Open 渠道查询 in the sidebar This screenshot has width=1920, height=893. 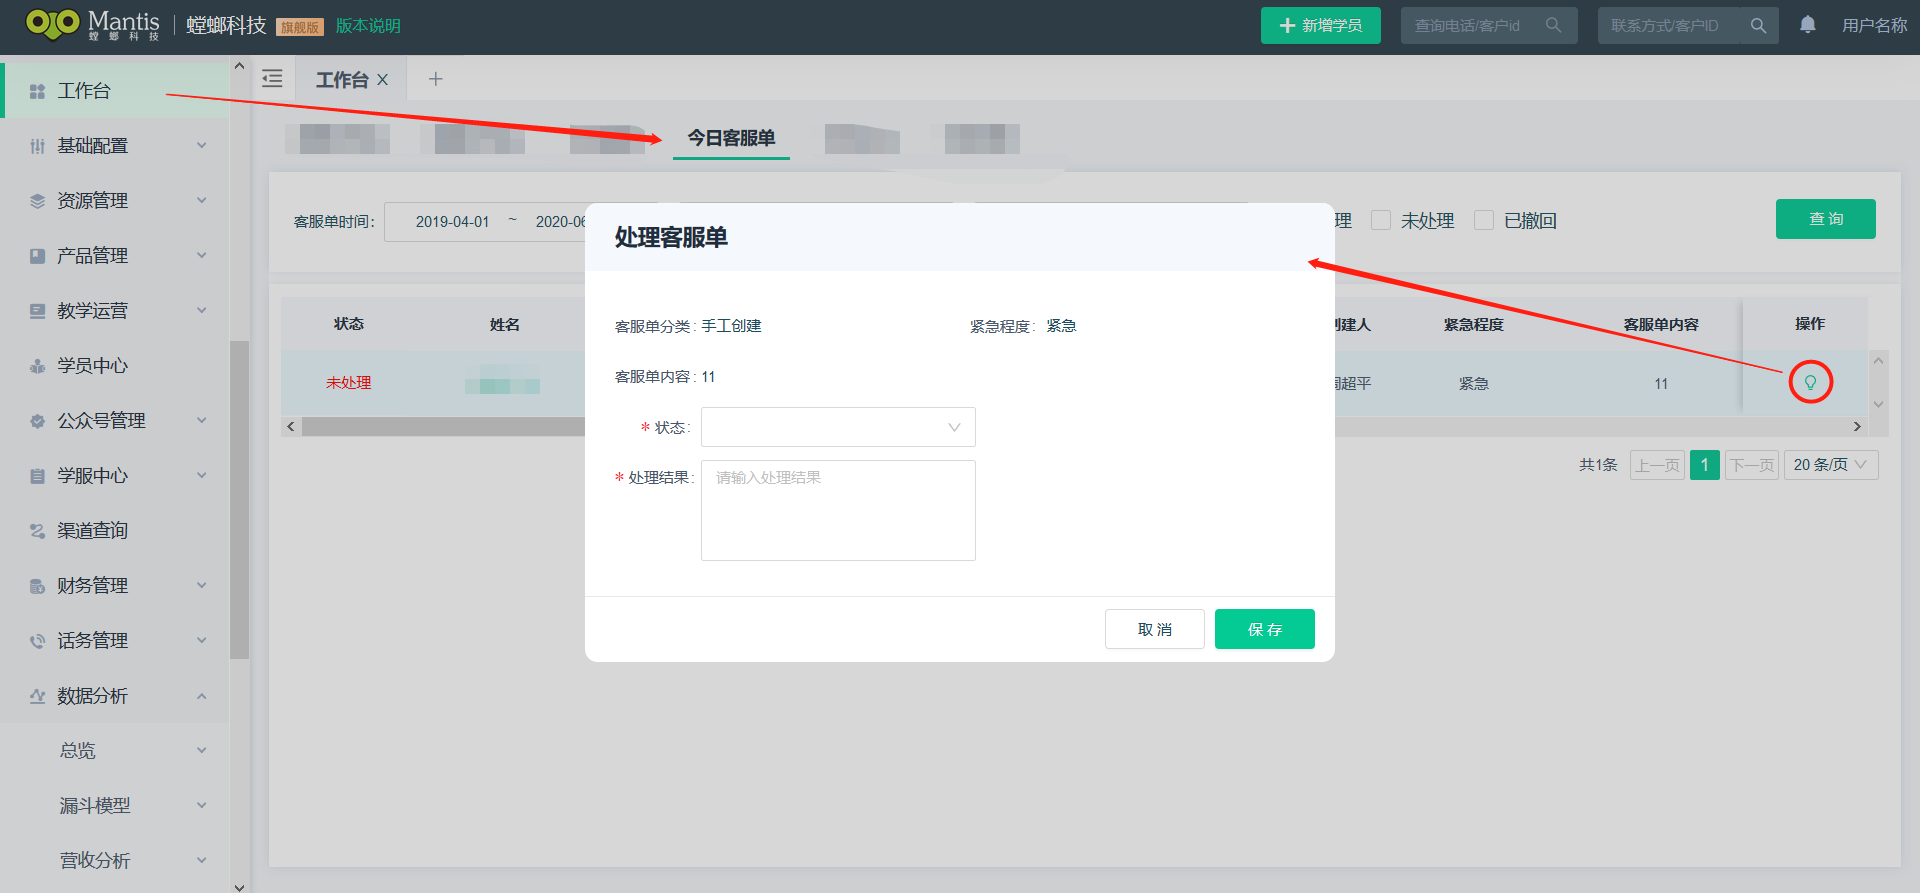[x=93, y=531]
